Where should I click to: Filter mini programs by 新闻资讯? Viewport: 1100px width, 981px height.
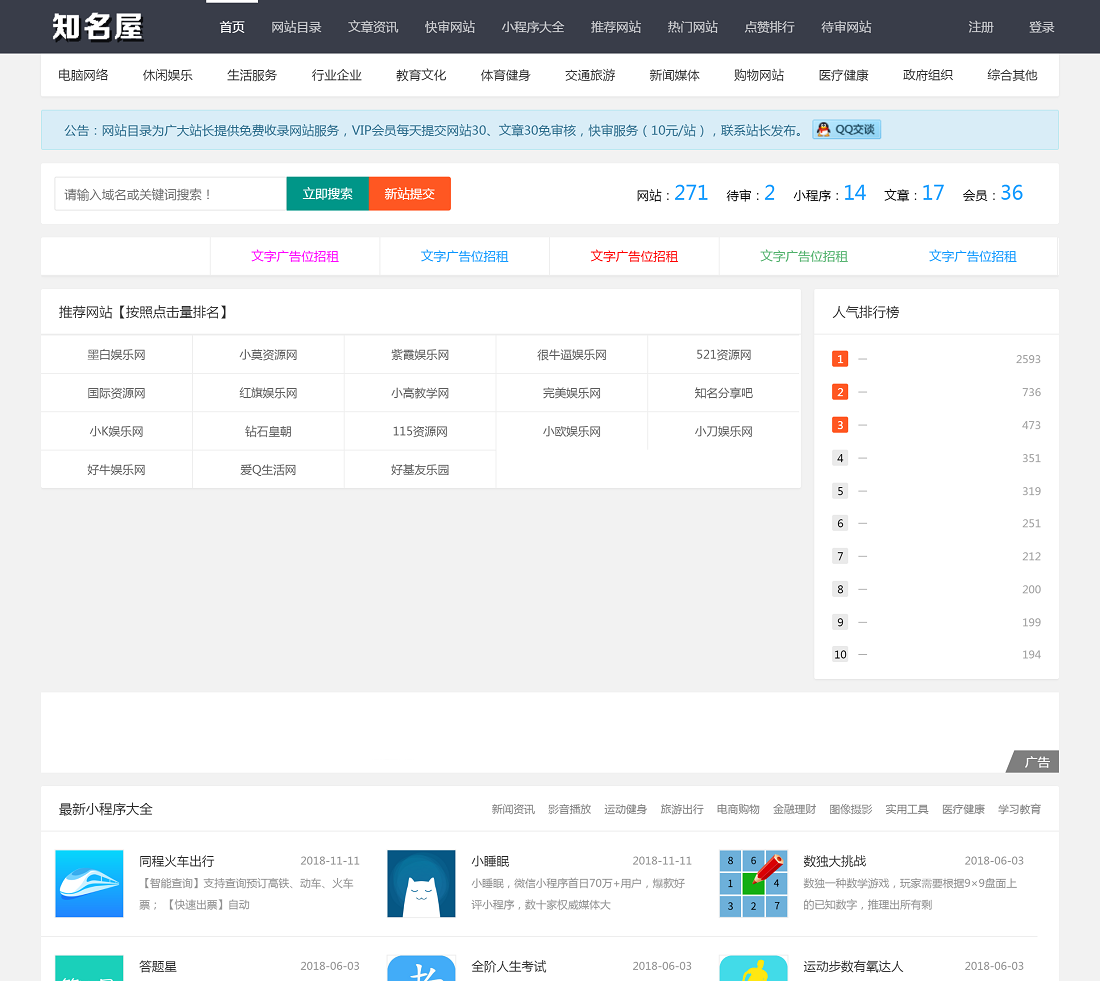point(513,809)
